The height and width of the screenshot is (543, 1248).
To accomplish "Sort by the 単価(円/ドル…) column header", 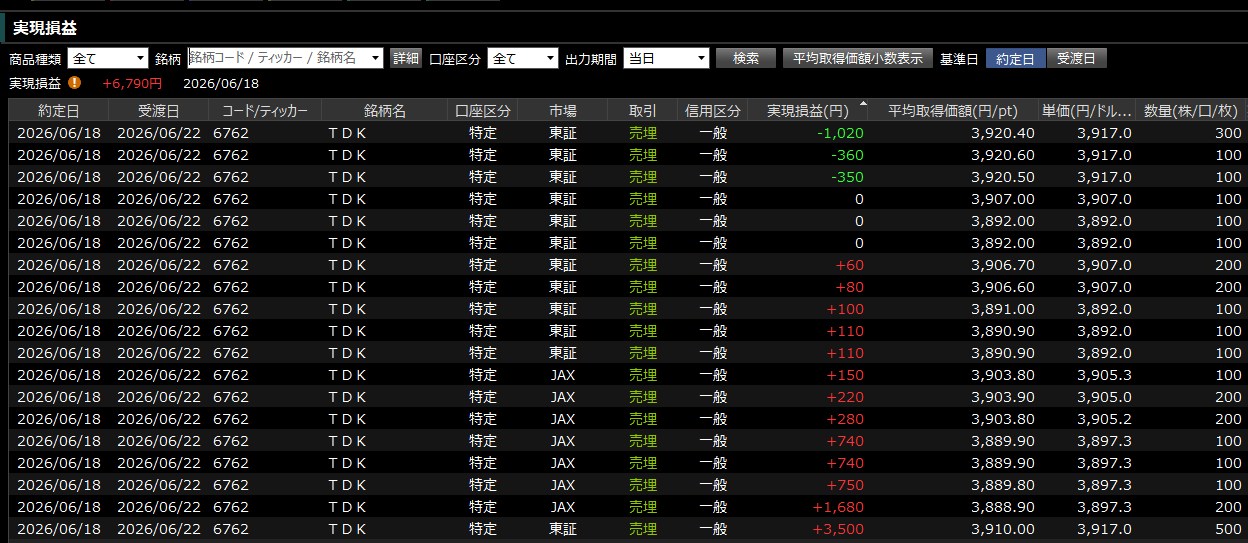I will (1087, 110).
